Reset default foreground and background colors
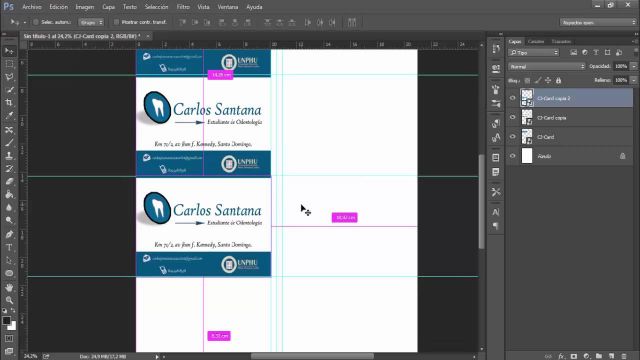This screenshot has height=360, width=640. pyautogui.click(x=4, y=311)
